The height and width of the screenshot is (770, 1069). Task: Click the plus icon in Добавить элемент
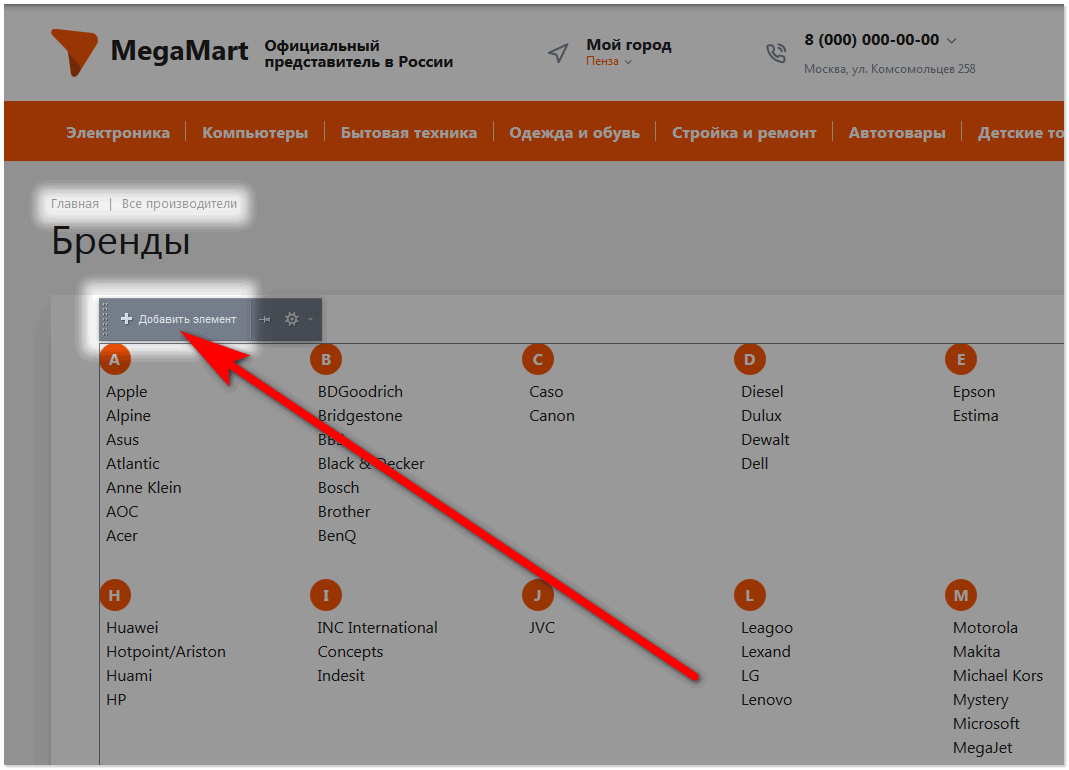(126, 319)
